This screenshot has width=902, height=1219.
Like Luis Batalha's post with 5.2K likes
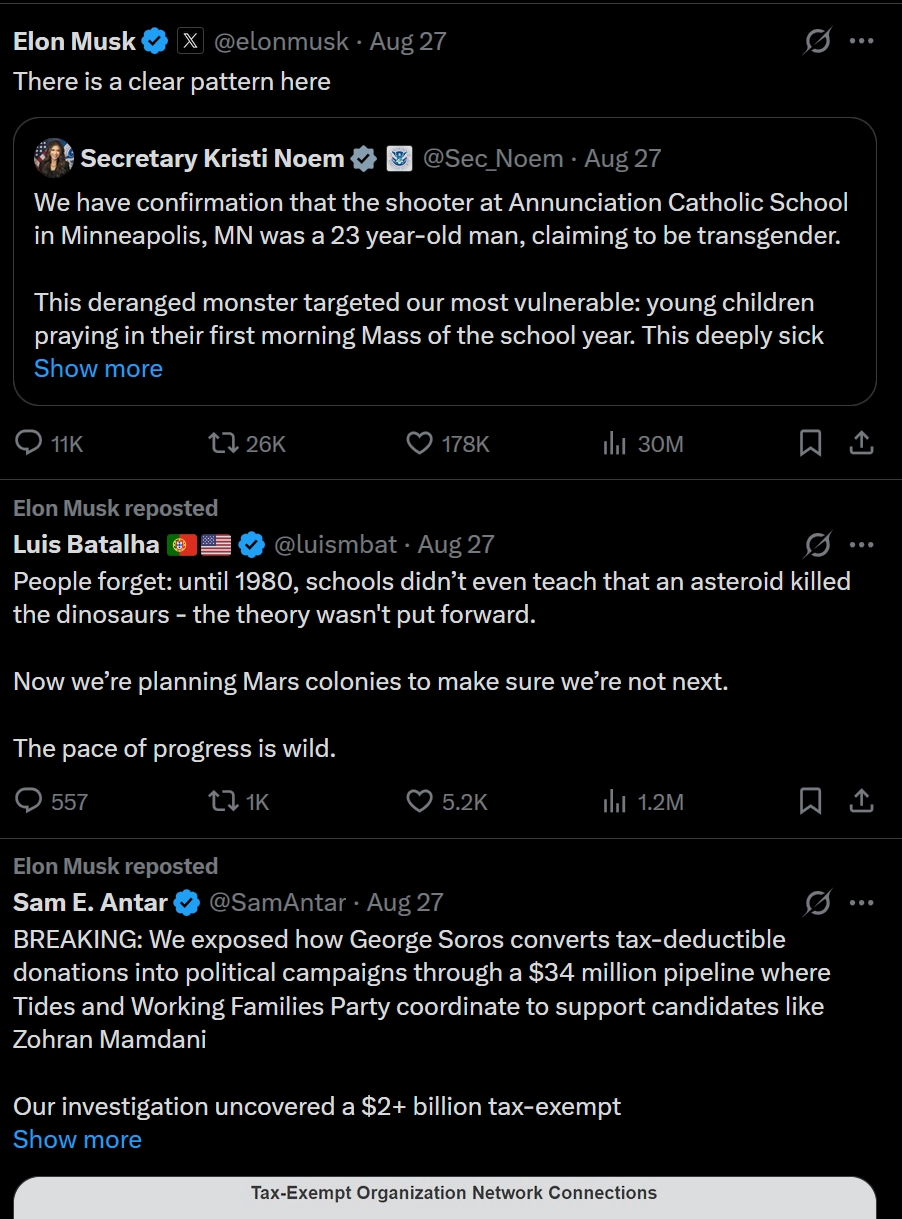[x=420, y=801]
